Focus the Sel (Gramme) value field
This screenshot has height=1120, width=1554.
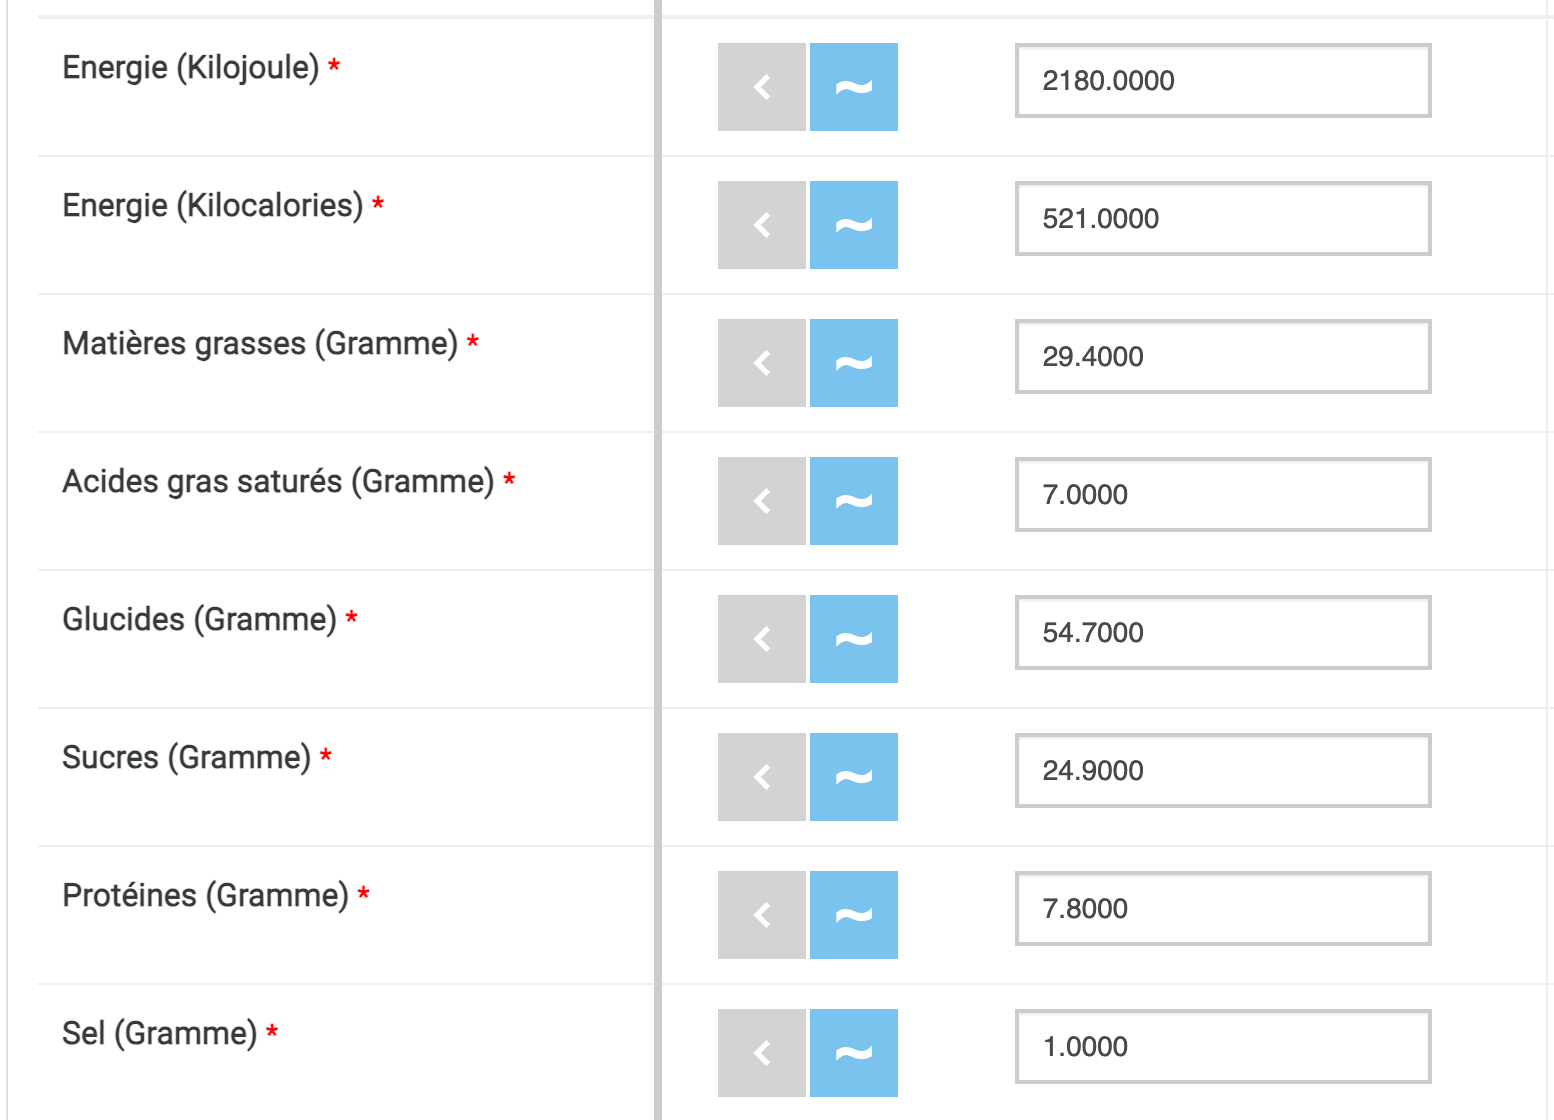[1222, 1047]
